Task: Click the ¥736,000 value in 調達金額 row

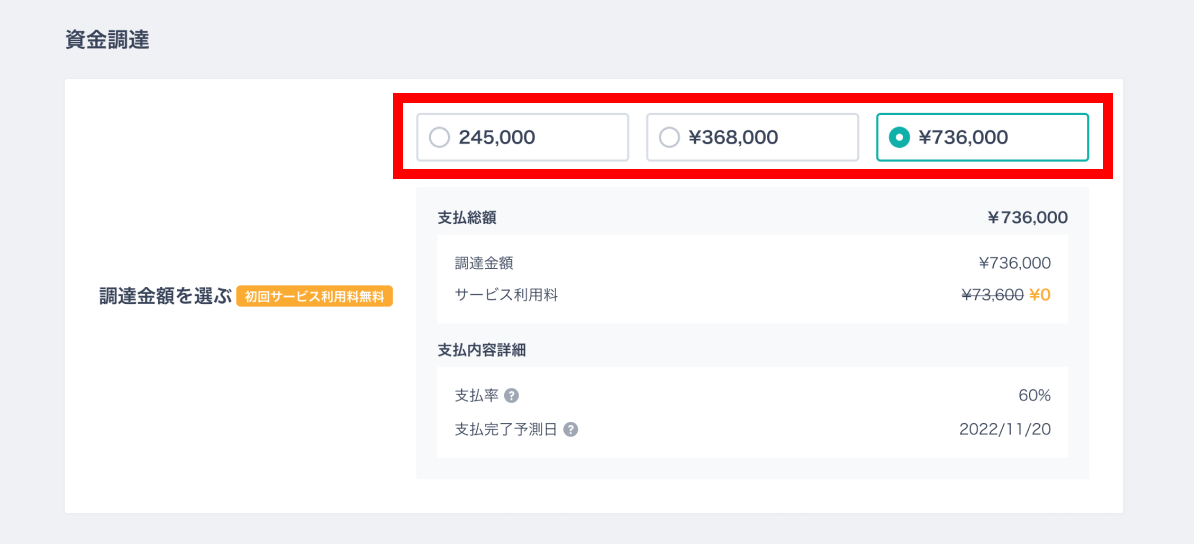Action: tap(1014, 264)
